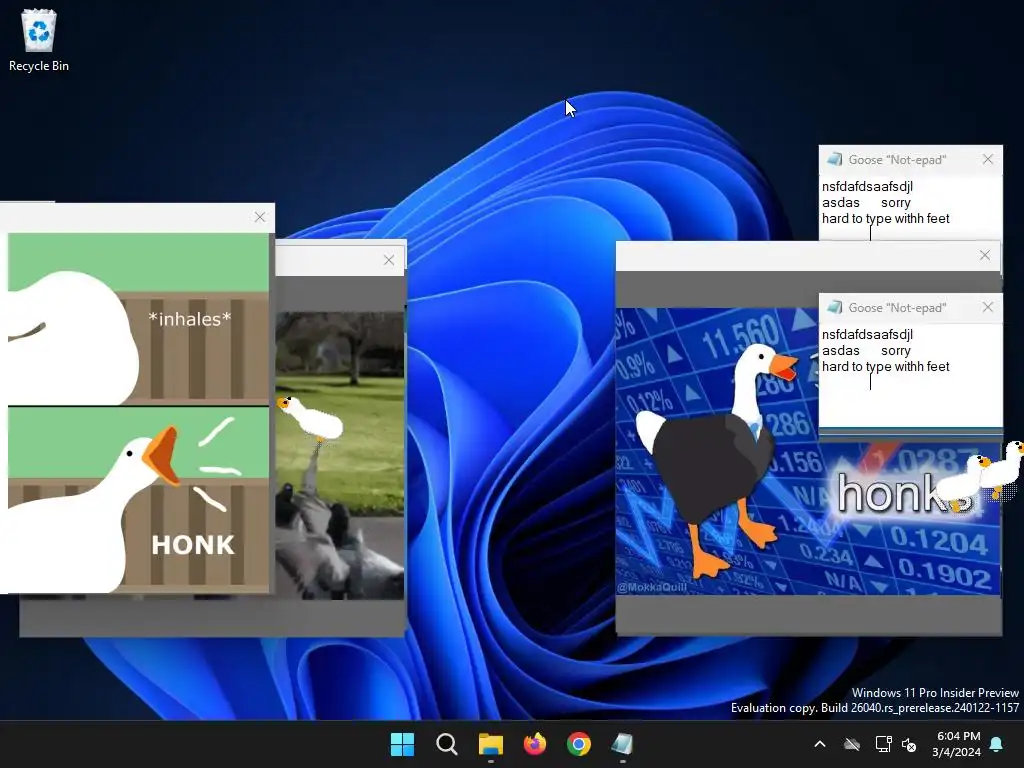Open the Windows Start menu
Image resolution: width=1024 pixels, height=768 pixels.
point(402,744)
